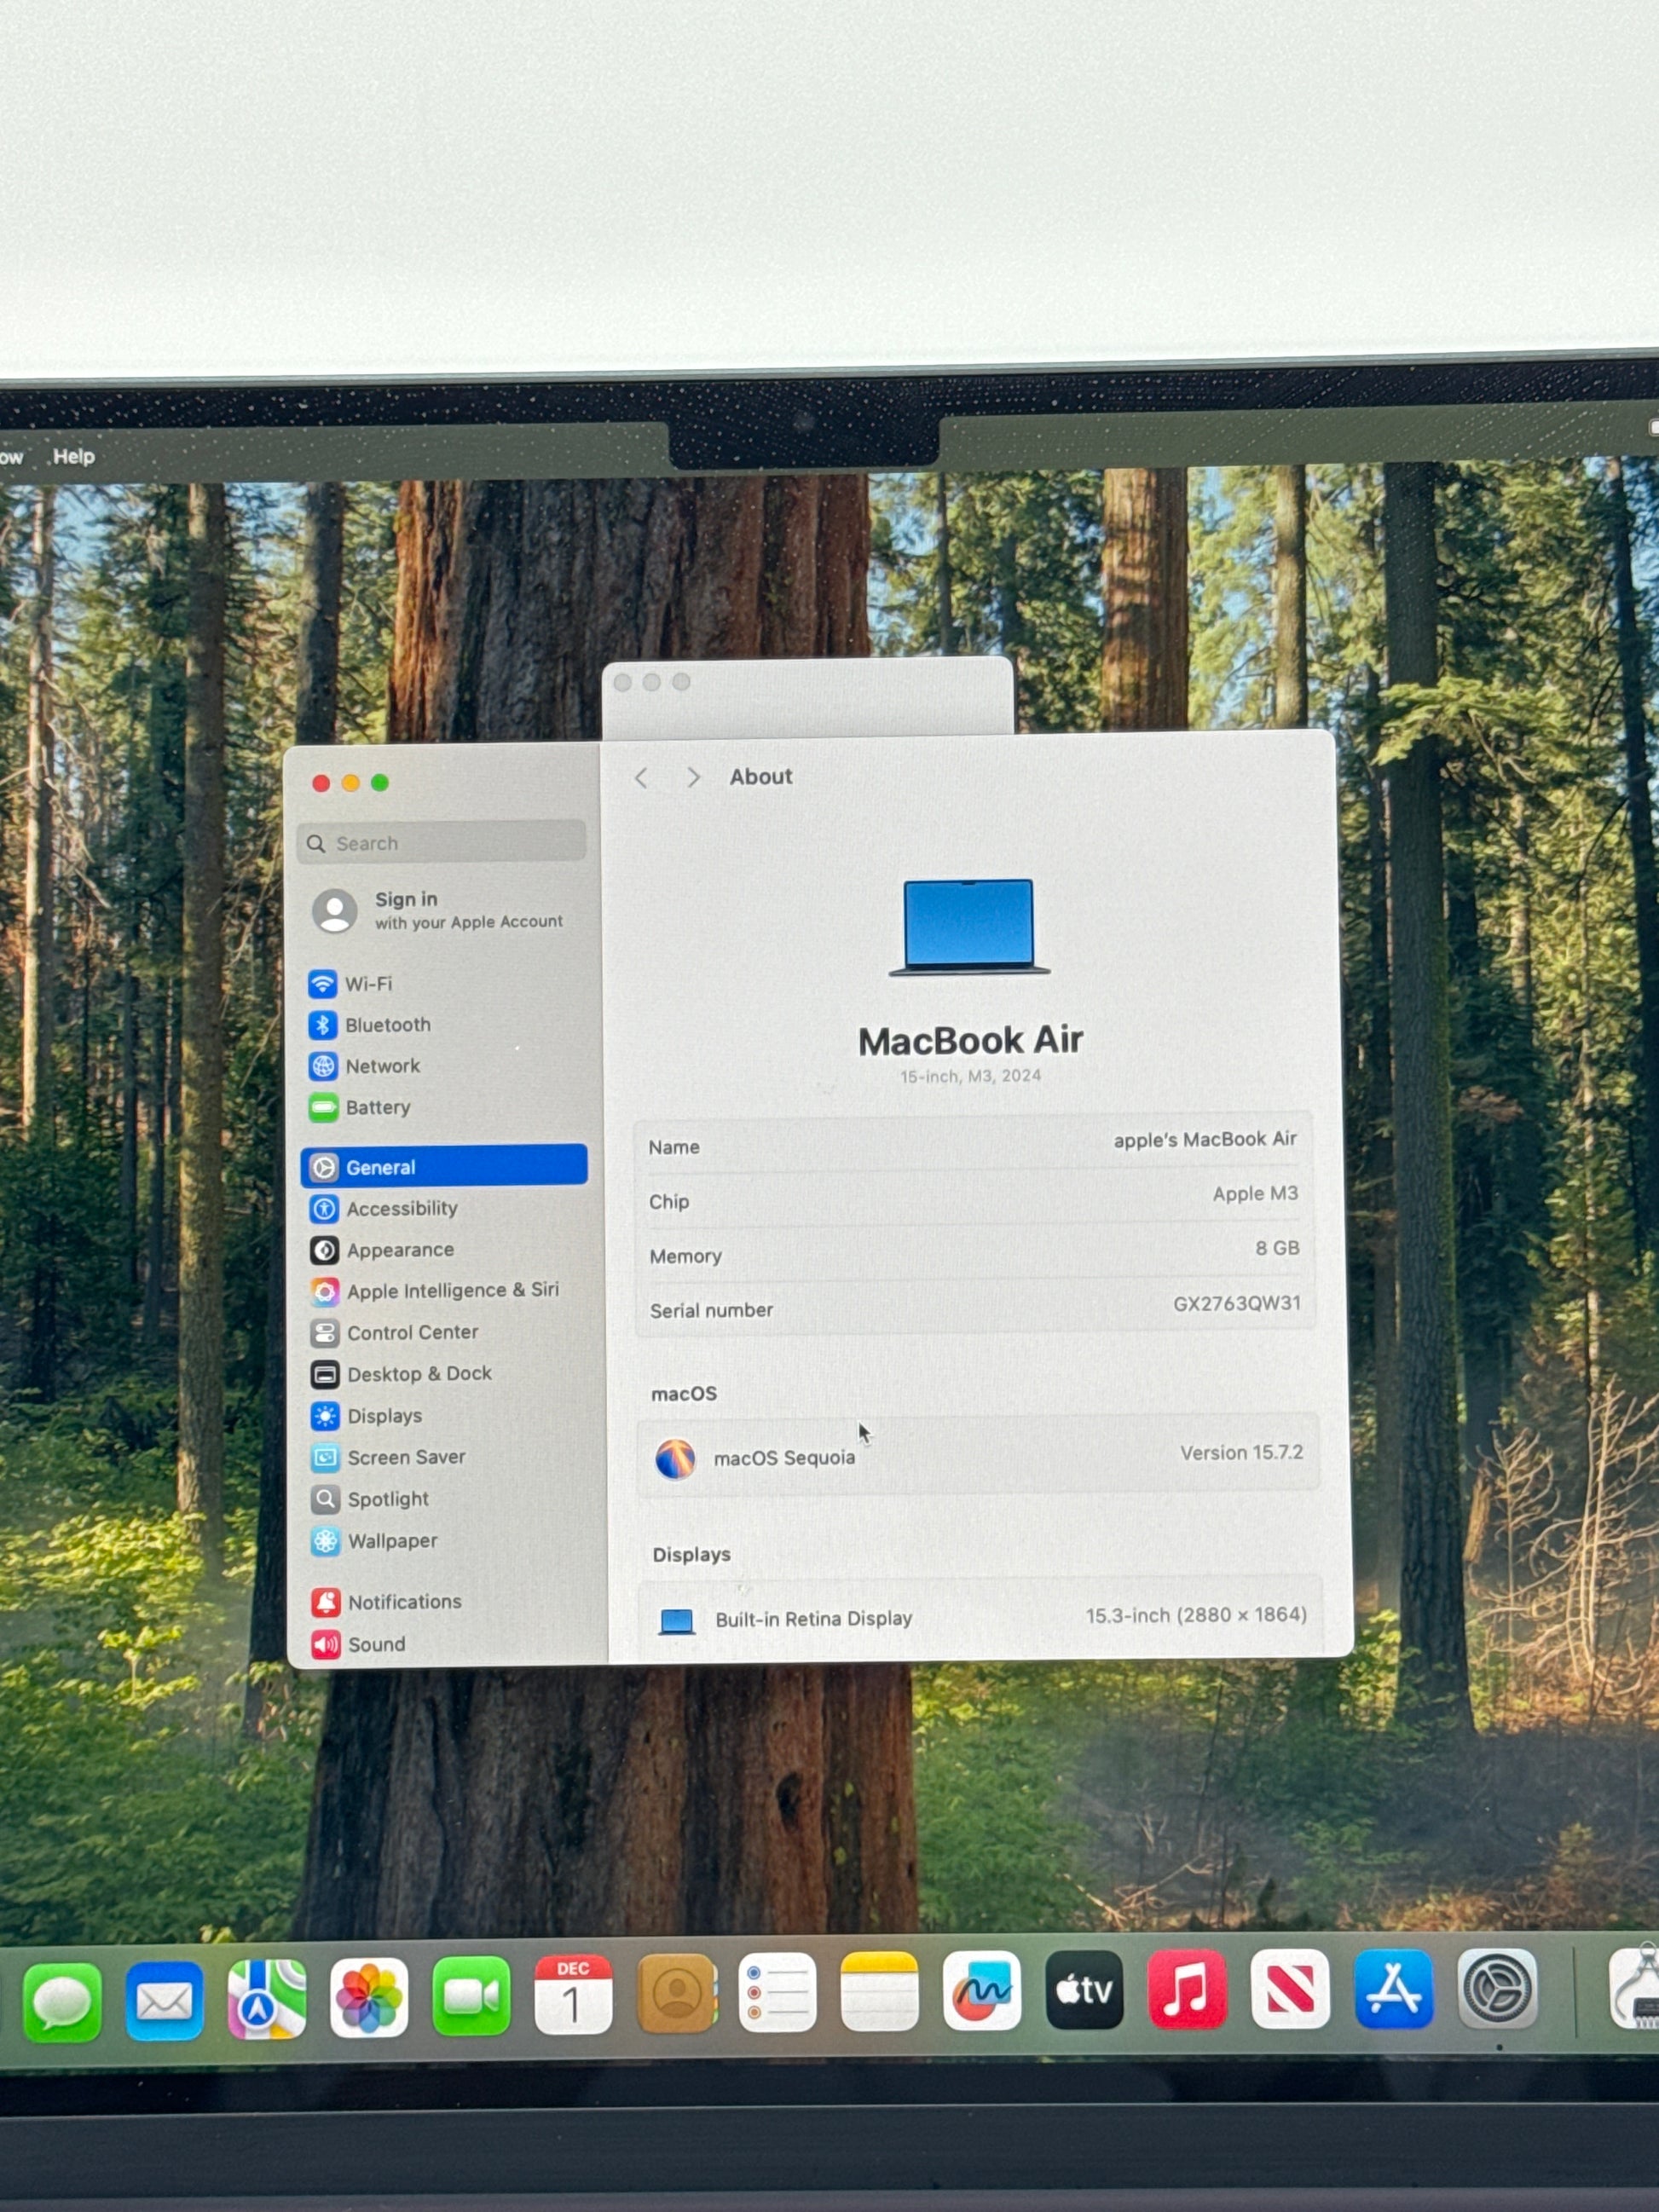Go back using the left chevron

pyautogui.click(x=642, y=778)
